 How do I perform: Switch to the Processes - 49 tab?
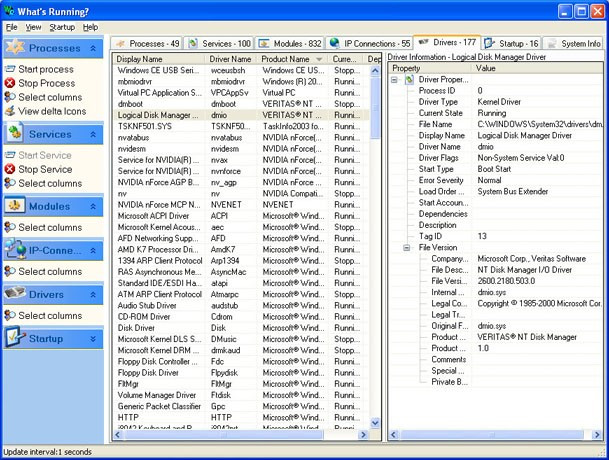pyautogui.click(x=147, y=44)
